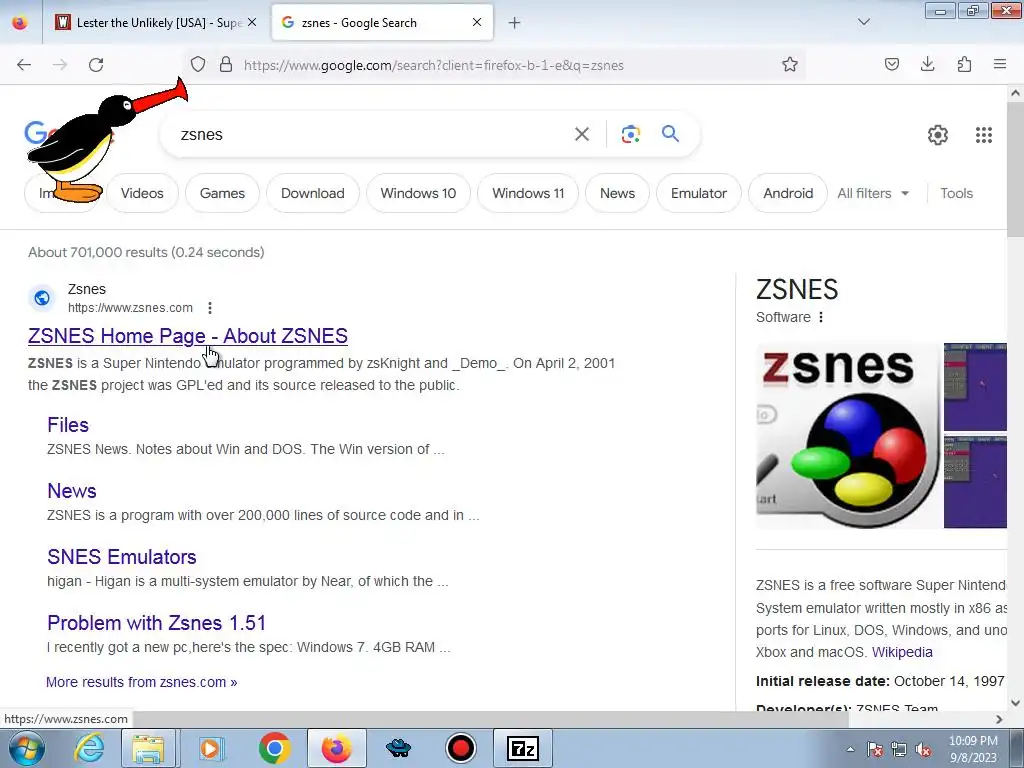This screenshot has width=1024, height=768.
Task: Open ZSNES Home Page - About ZSNES link
Action: (187, 336)
